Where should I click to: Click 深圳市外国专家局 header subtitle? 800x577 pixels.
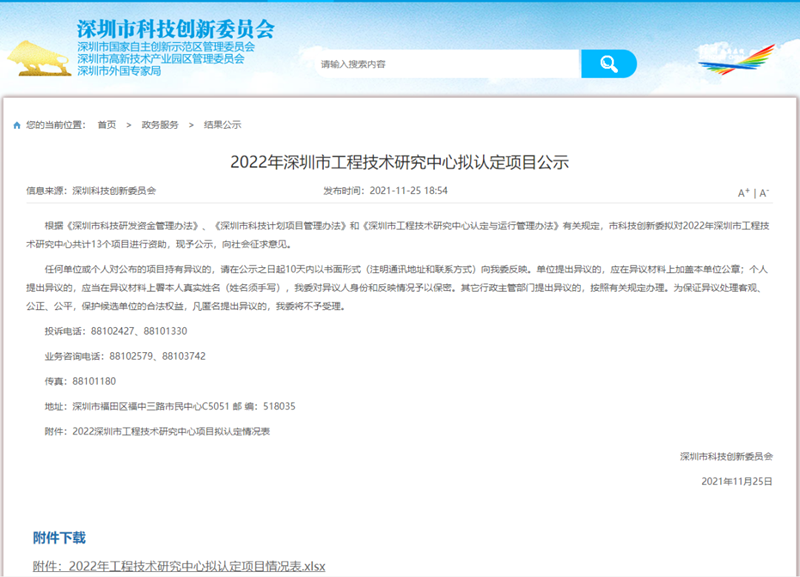(x=119, y=71)
